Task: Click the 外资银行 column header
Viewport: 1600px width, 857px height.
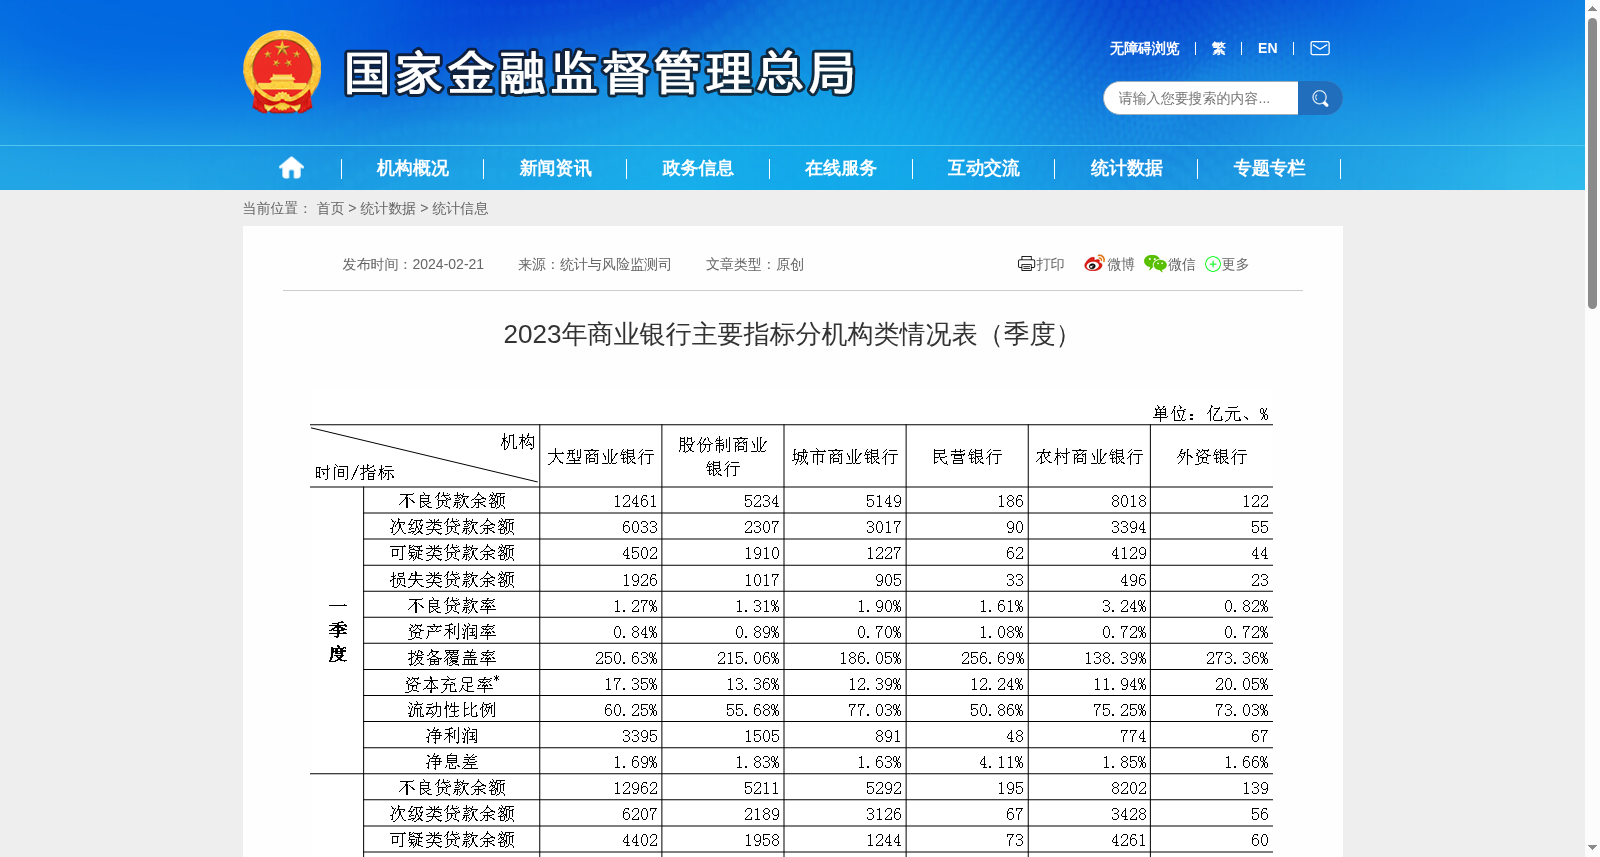Action: (1212, 457)
